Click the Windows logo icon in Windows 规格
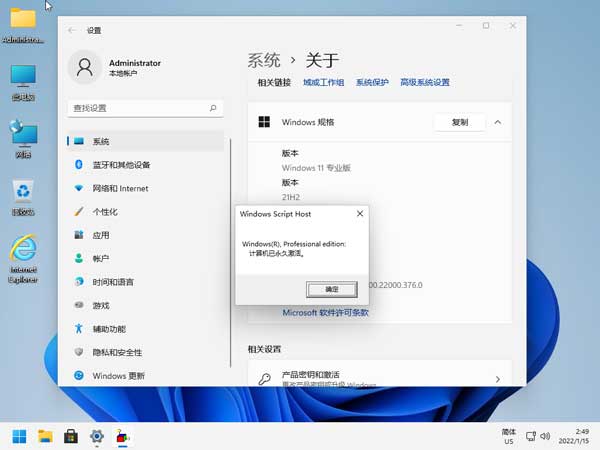The image size is (600, 450). coord(264,122)
